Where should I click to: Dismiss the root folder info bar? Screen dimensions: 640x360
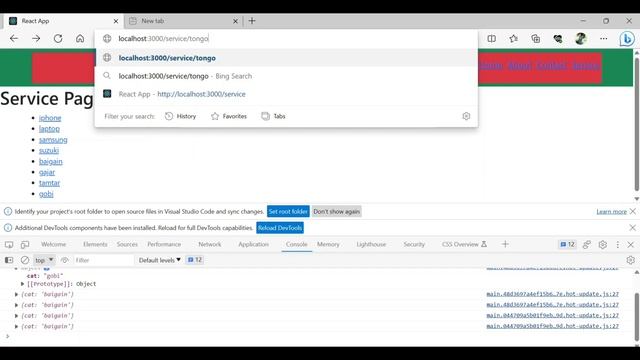pyautogui.click(x=633, y=211)
